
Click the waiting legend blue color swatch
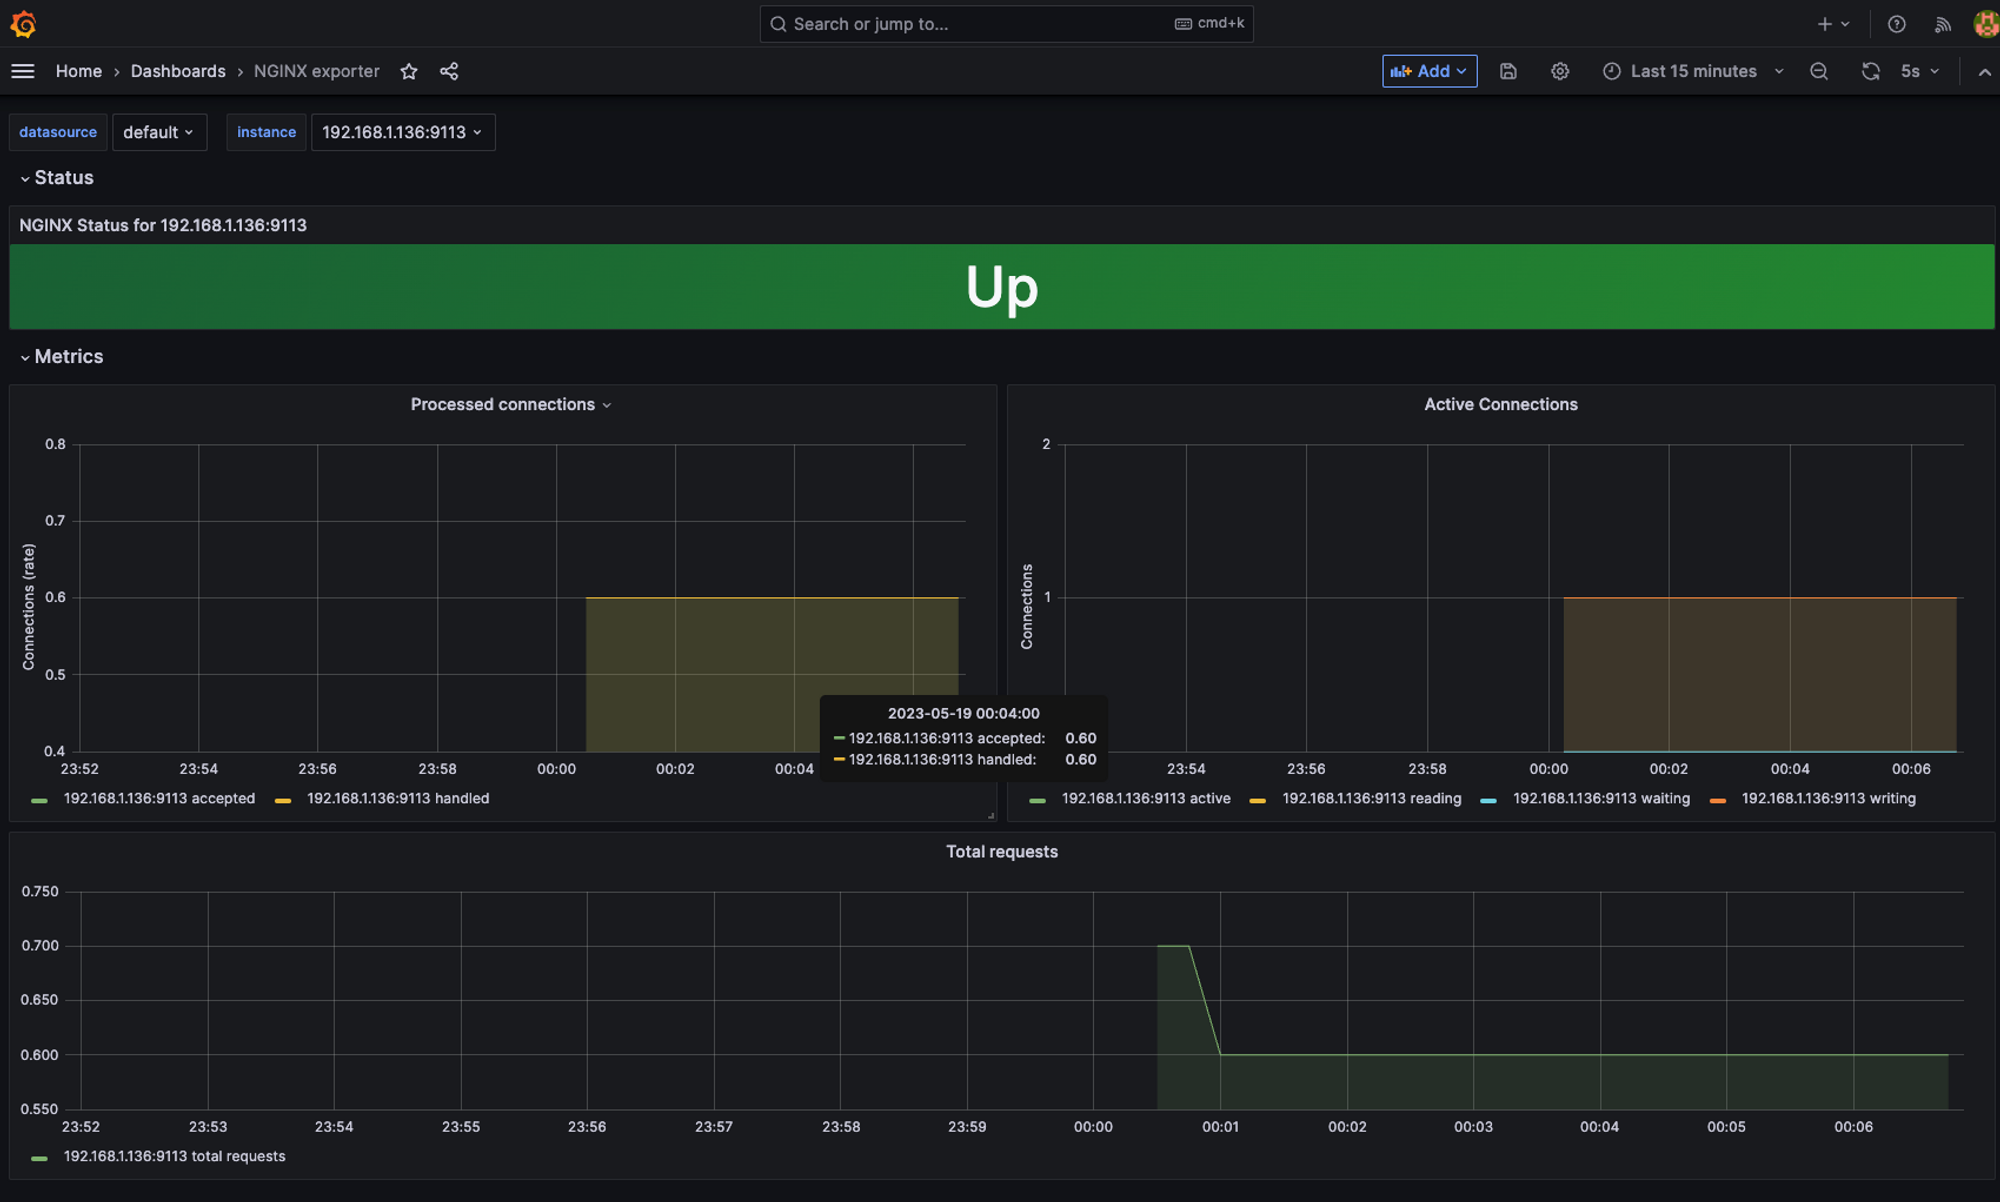[1488, 800]
